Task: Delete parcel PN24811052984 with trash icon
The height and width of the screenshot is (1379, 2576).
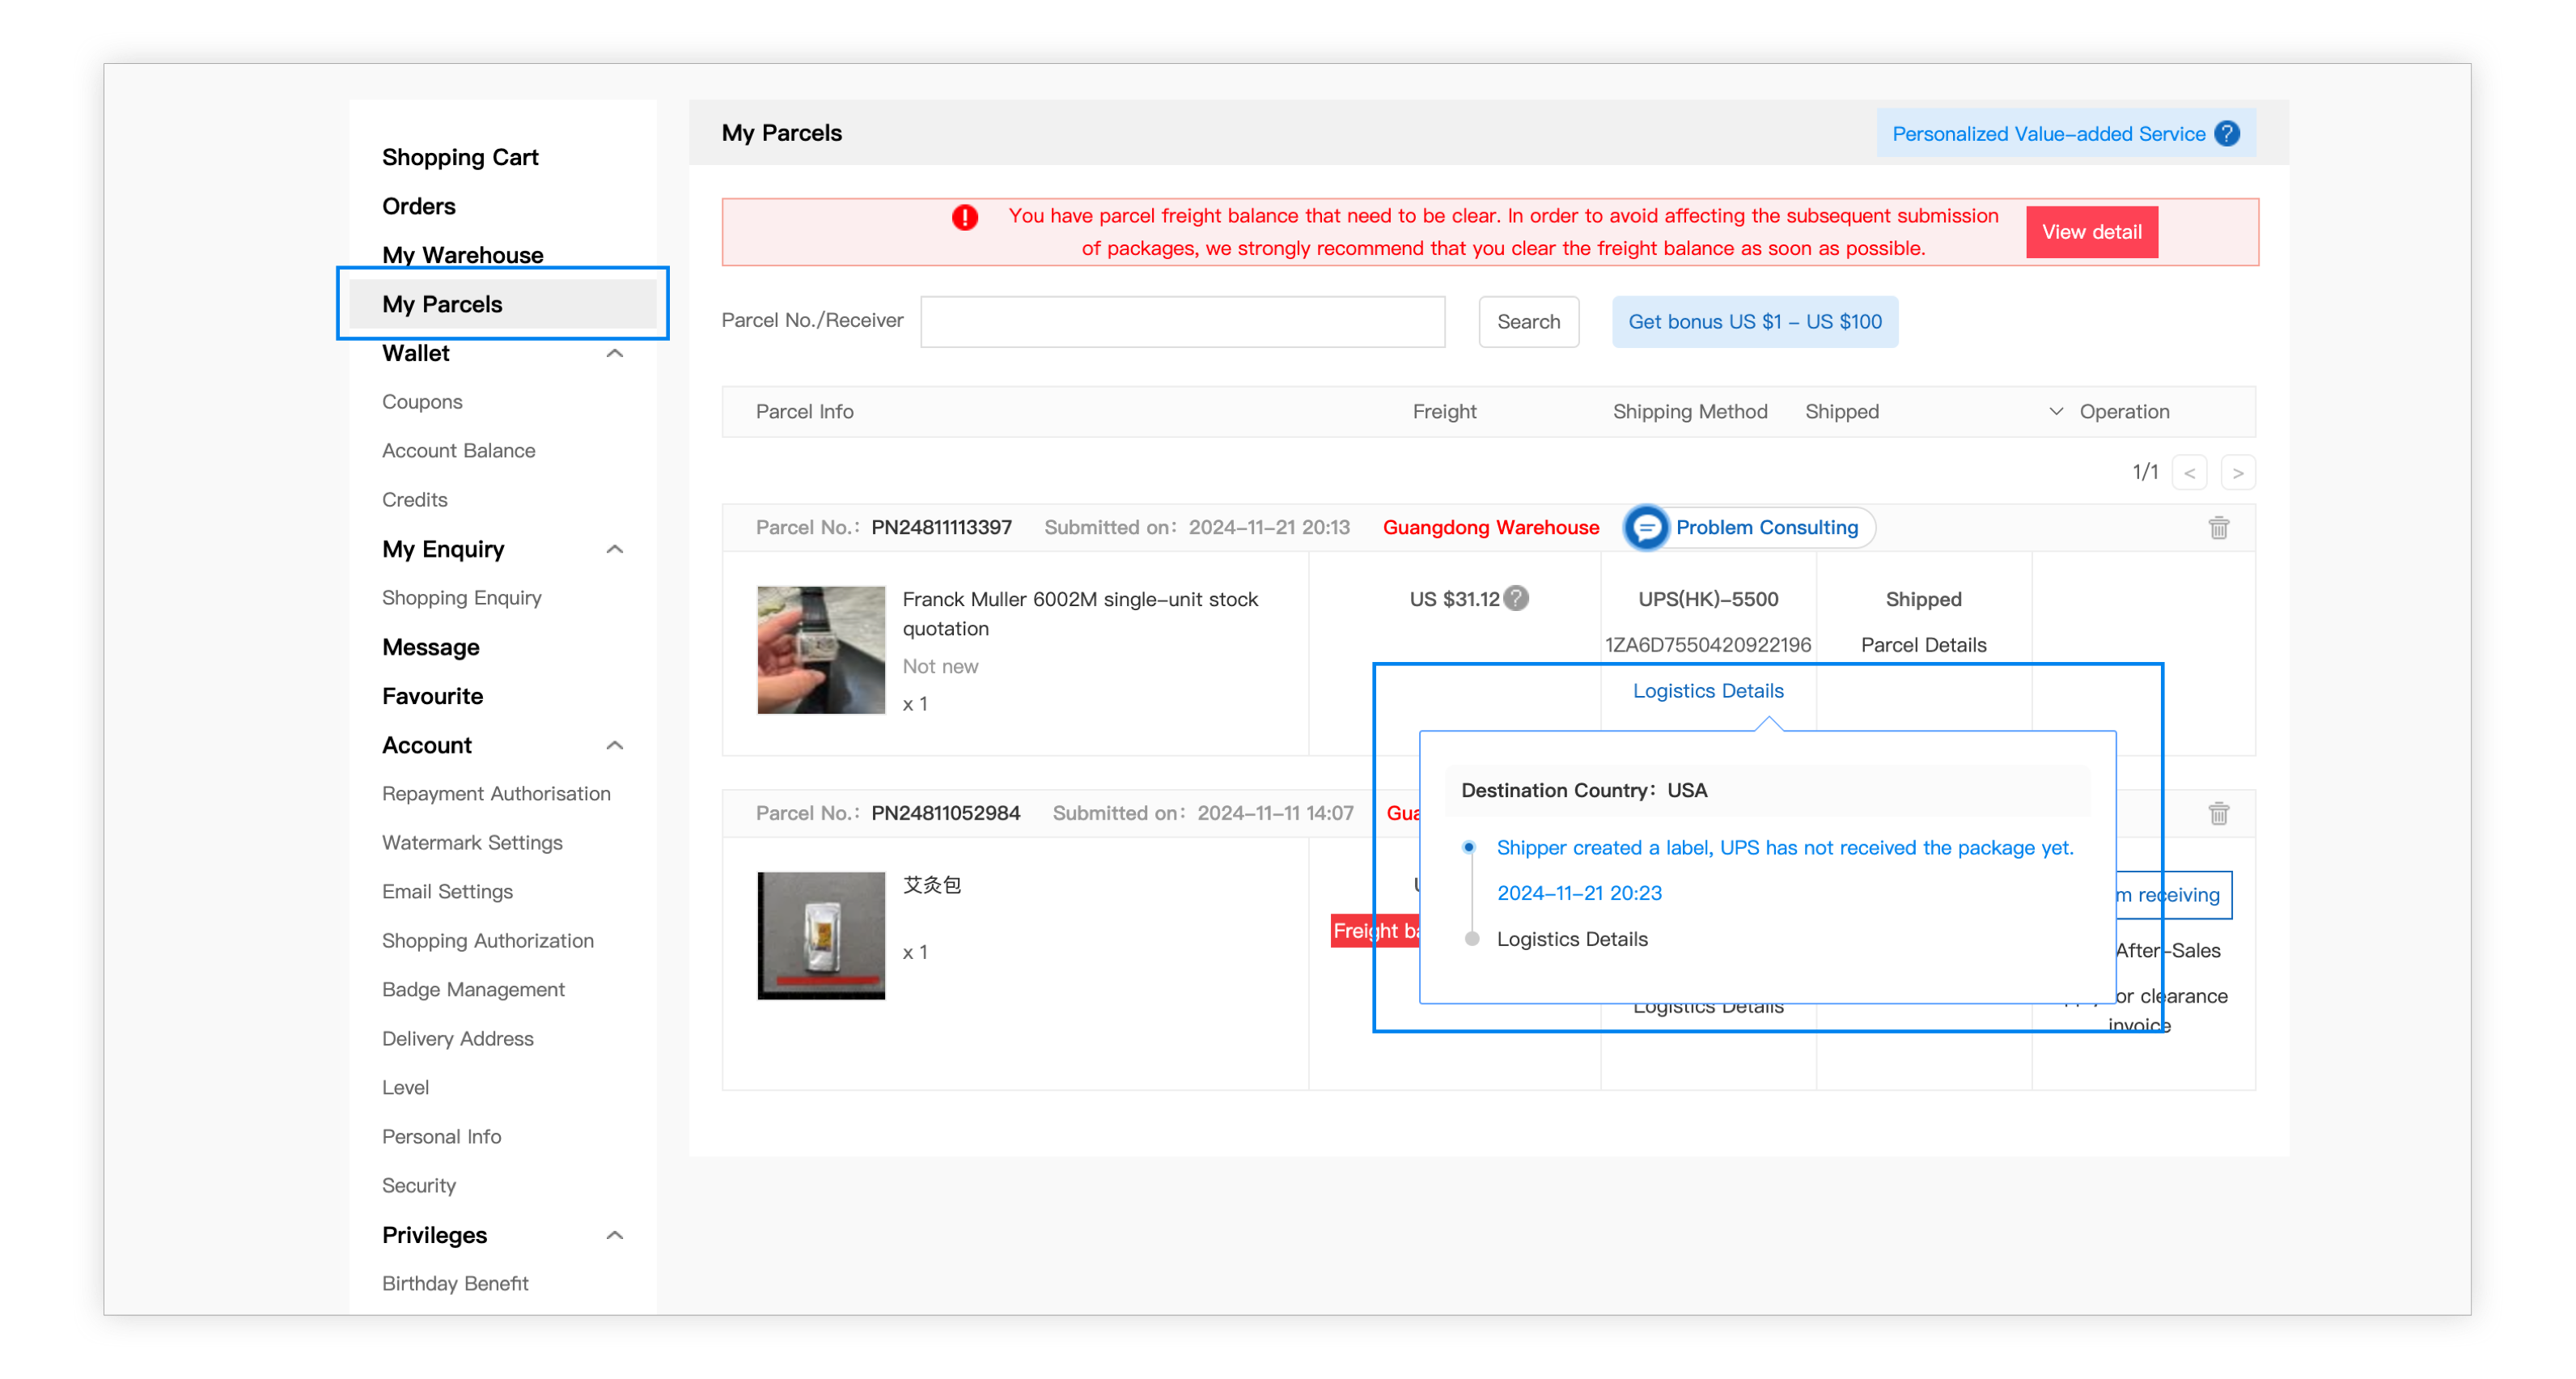Action: point(2218,813)
